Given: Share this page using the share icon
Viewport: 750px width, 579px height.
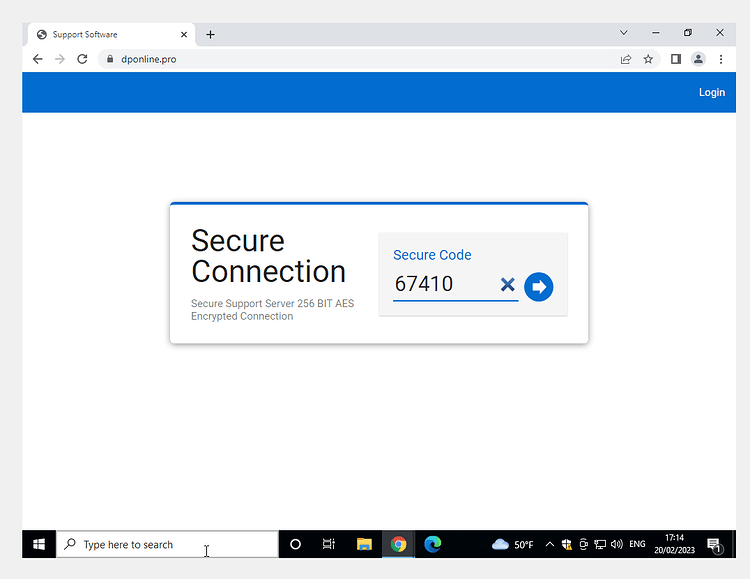Looking at the screenshot, I should pyautogui.click(x=626, y=59).
